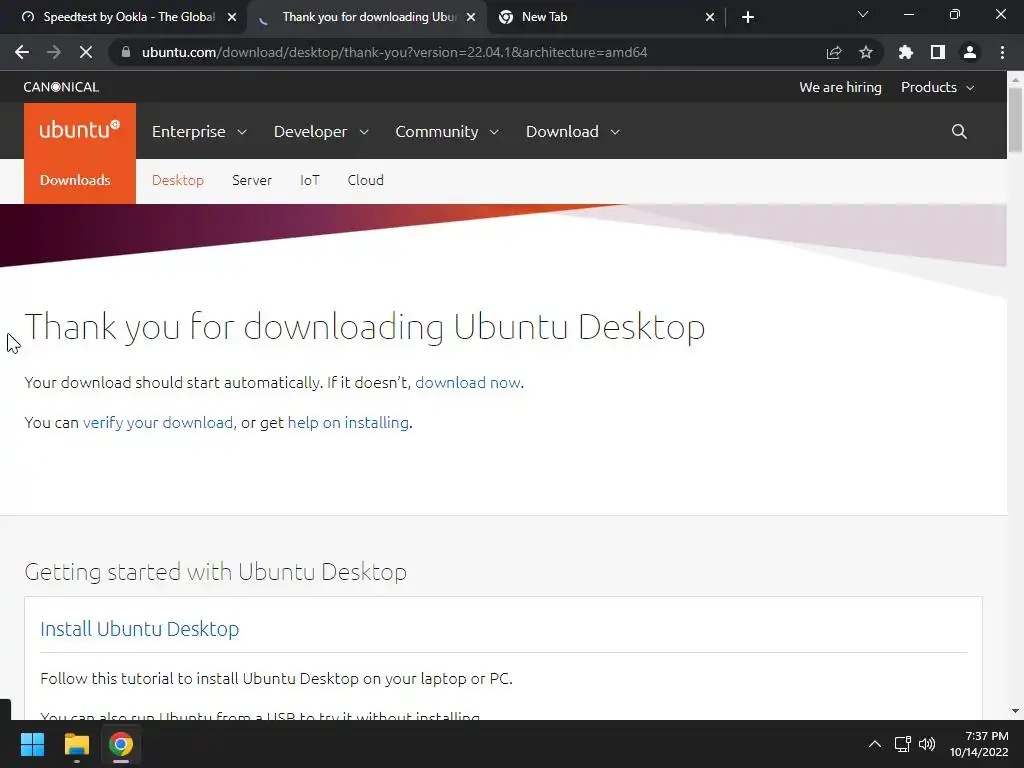The height and width of the screenshot is (768, 1024).
Task: Click the browser forward arrow
Action: (54, 52)
